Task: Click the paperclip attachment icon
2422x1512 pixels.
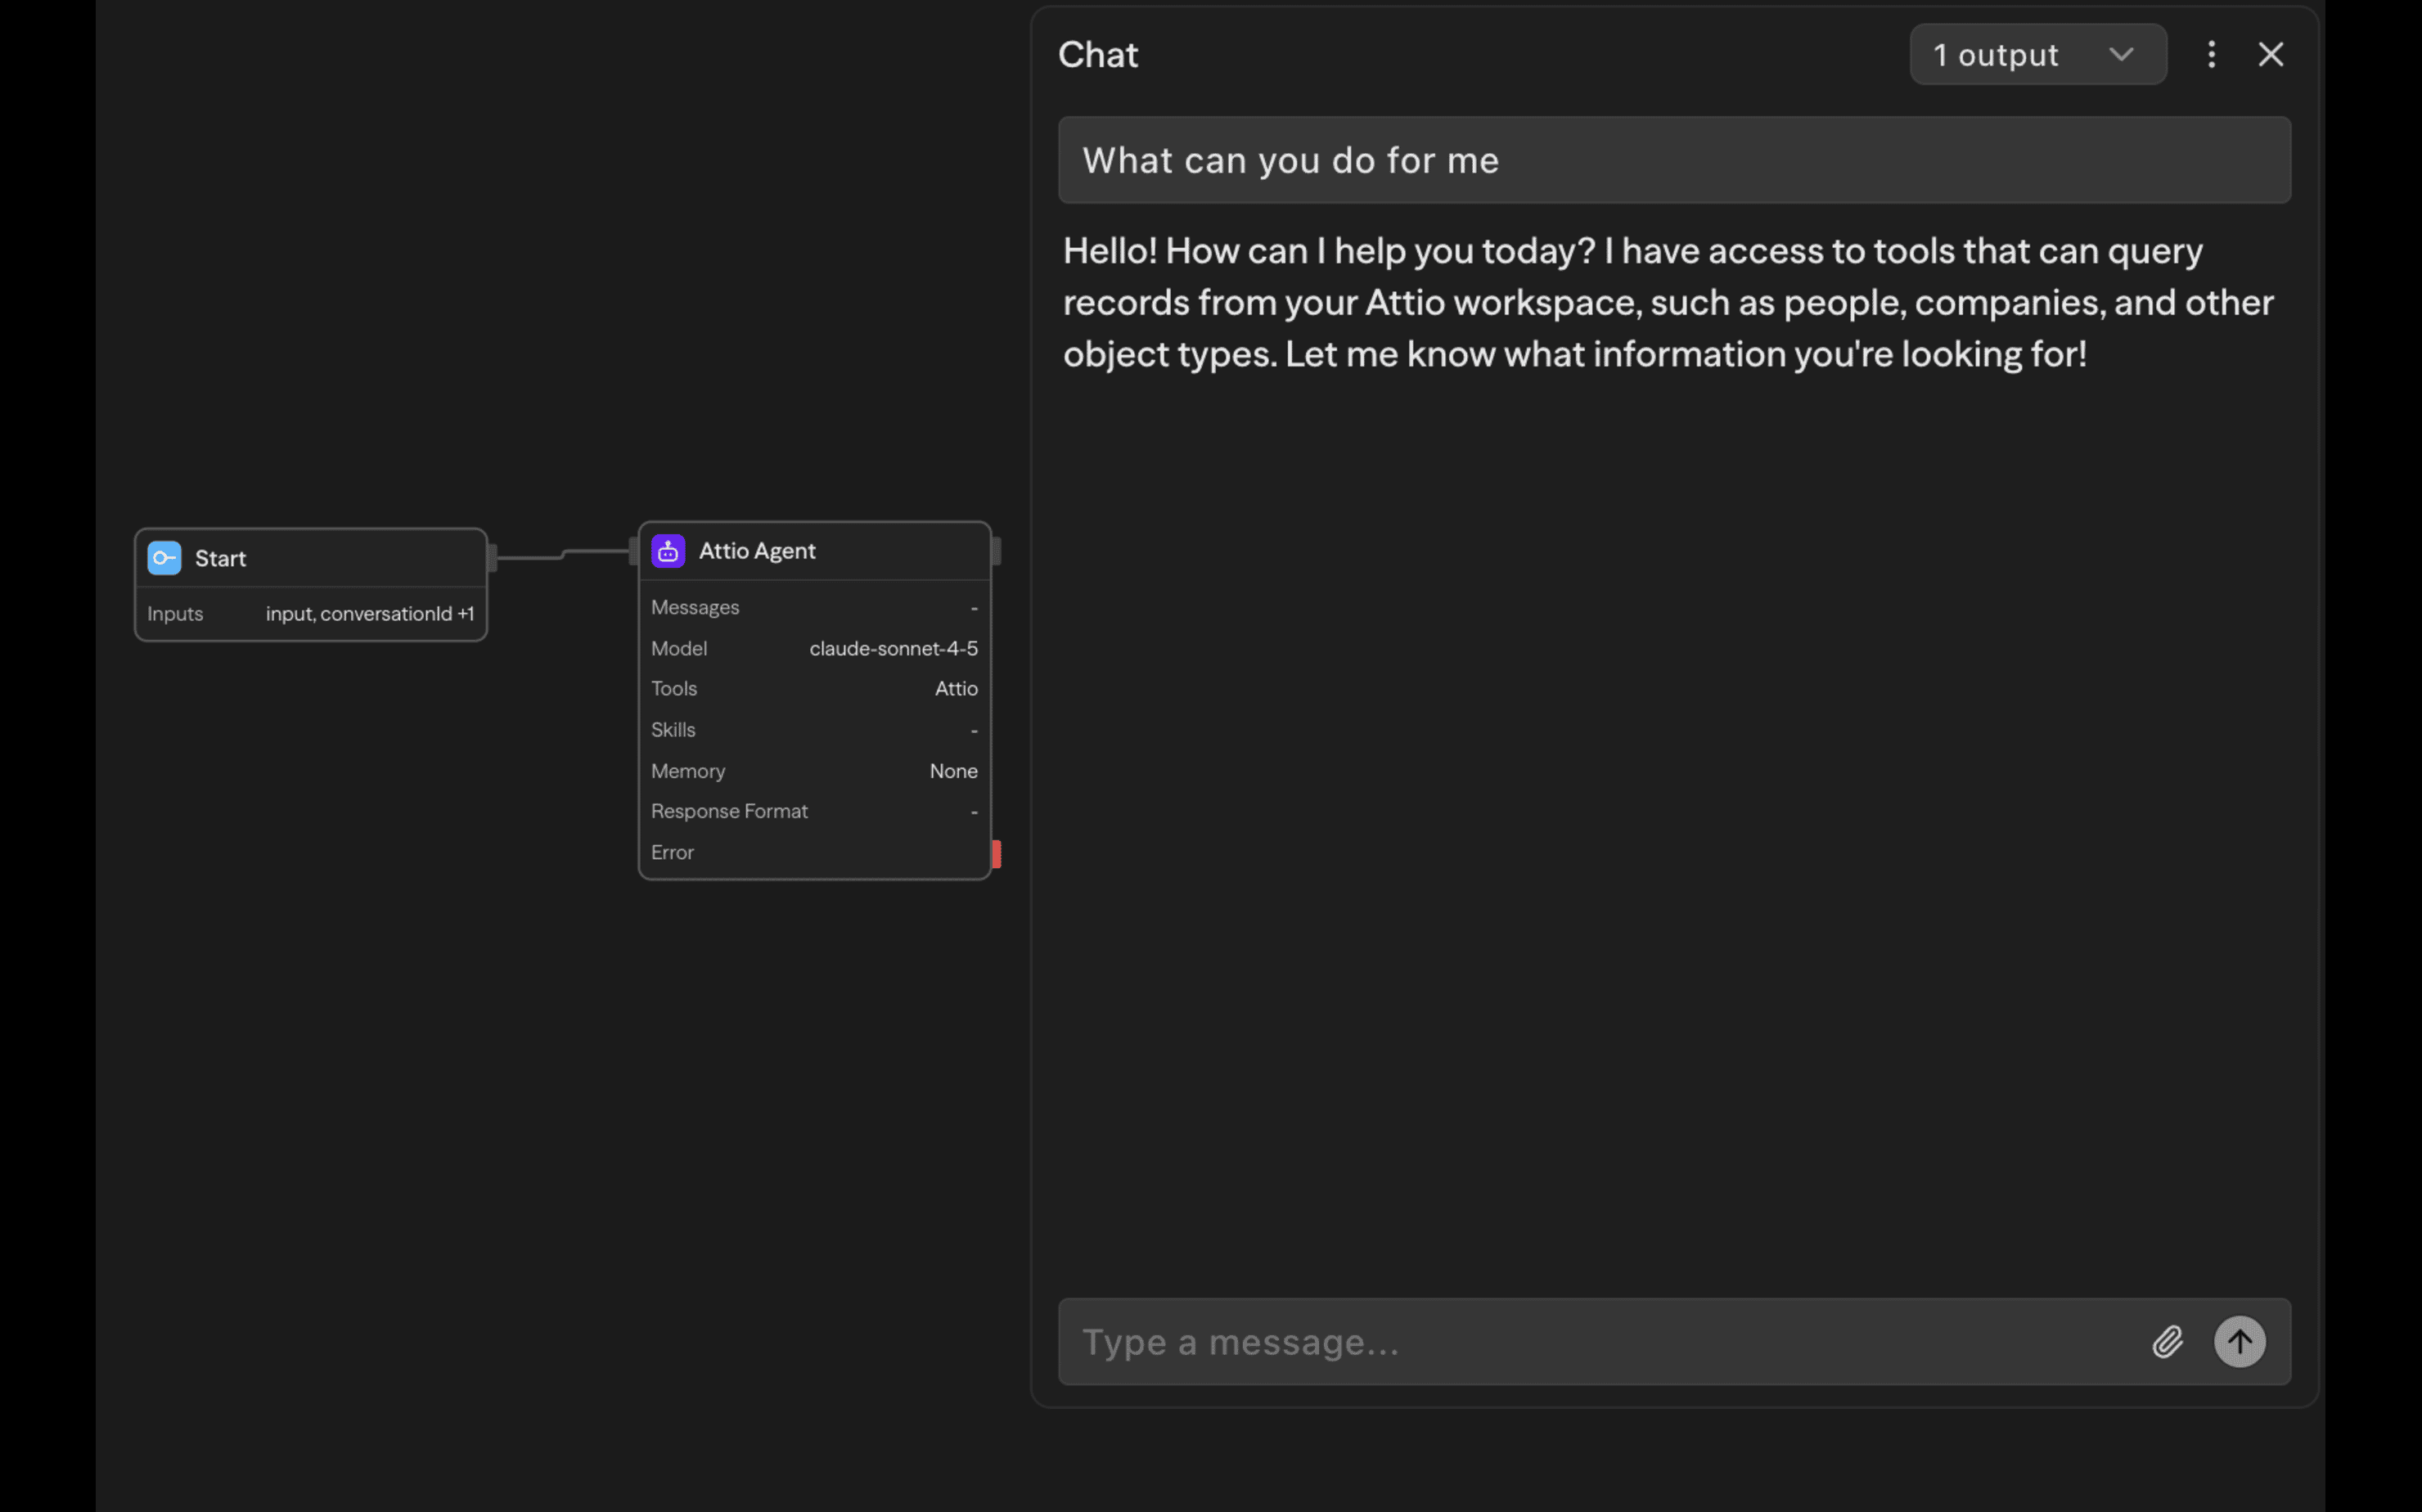Action: [2167, 1342]
